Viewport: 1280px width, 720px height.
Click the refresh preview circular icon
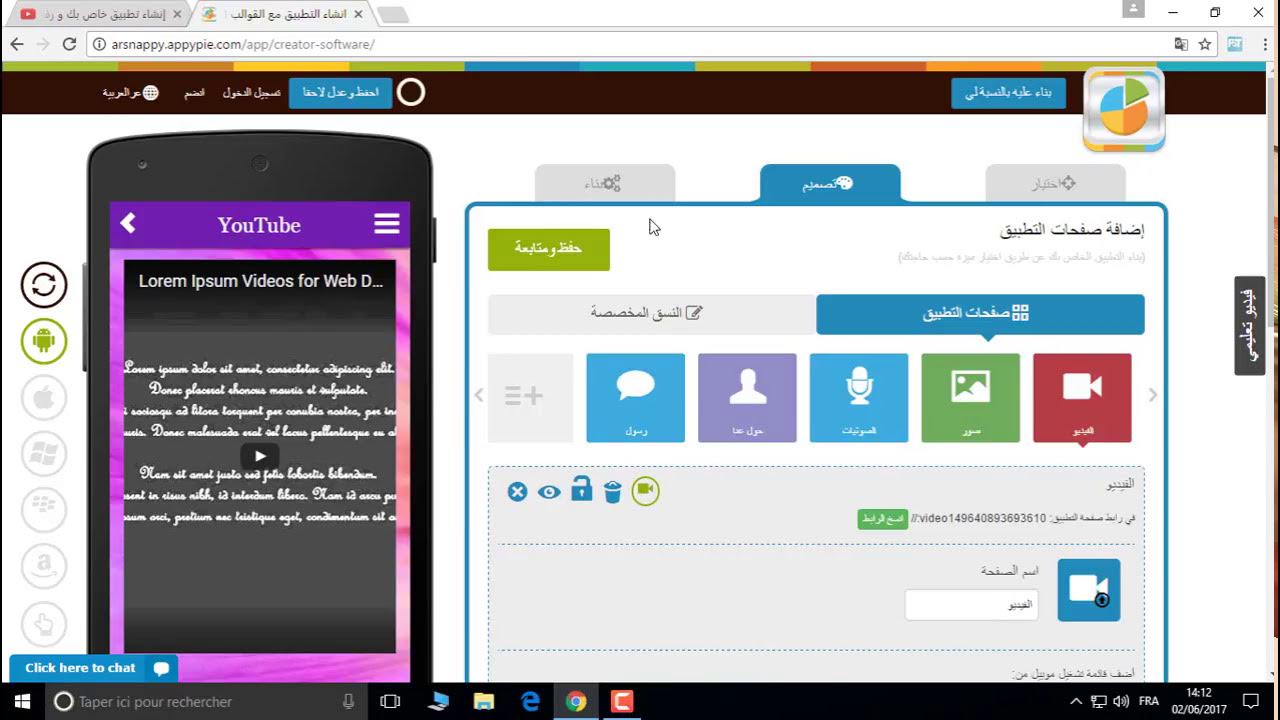[x=44, y=285]
